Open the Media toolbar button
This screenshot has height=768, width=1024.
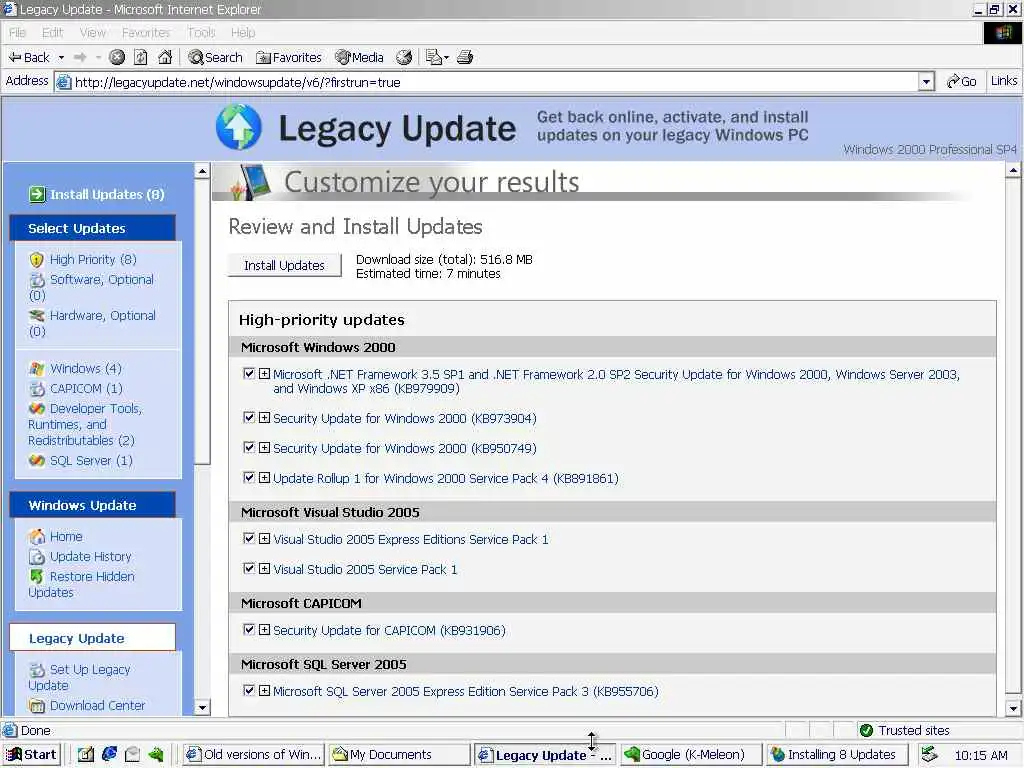tap(359, 57)
